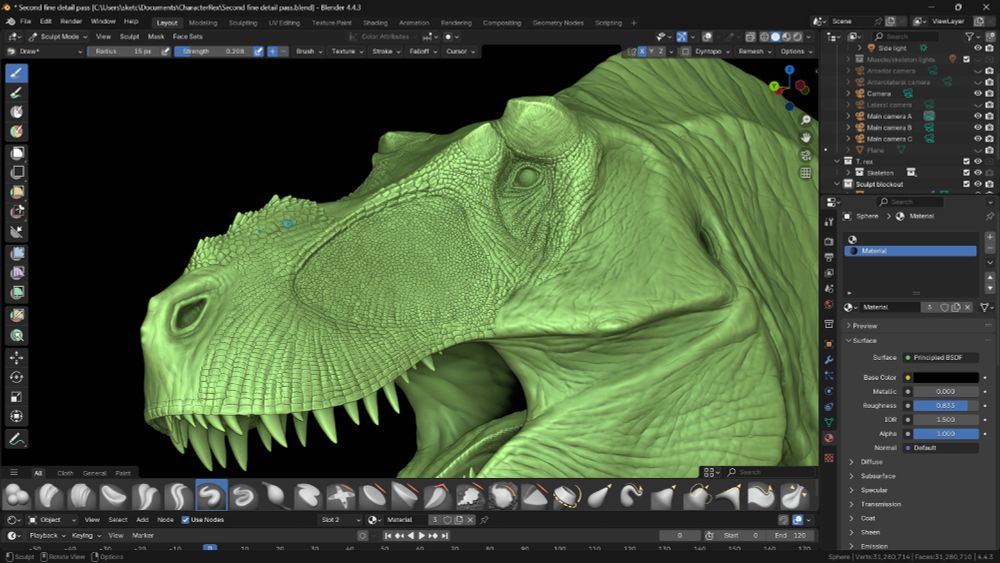This screenshot has width=1000, height=563.
Task: Toggle camera view icon in the viewport
Action: pos(805,156)
